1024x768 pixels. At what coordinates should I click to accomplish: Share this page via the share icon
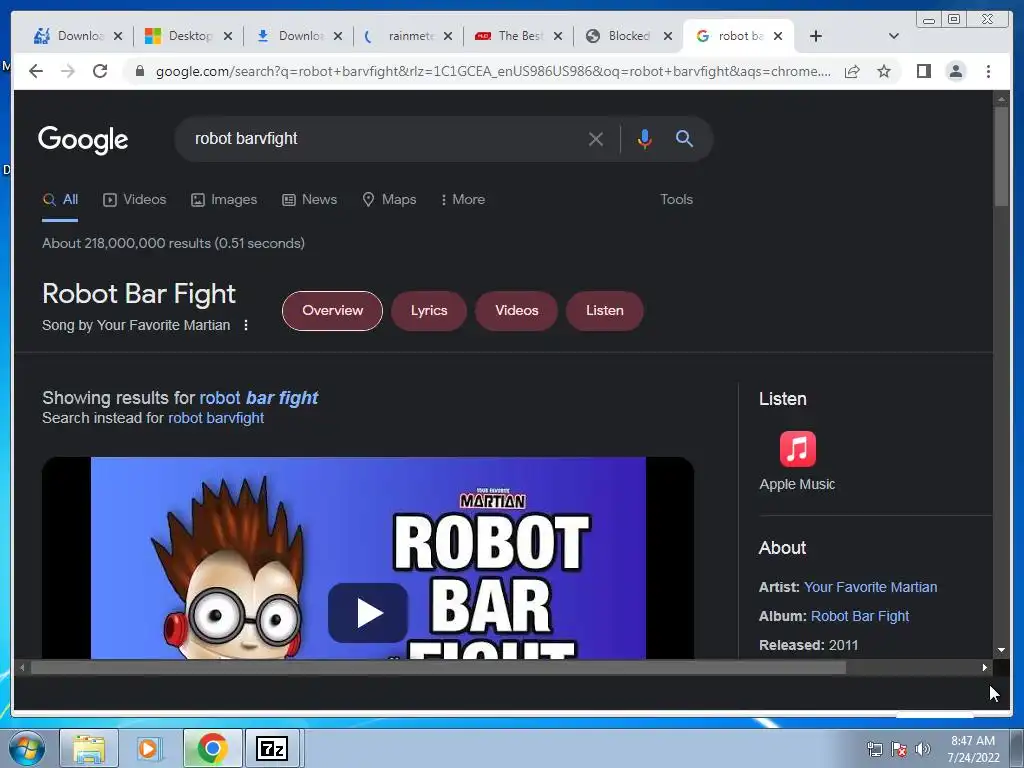(852, 71)
